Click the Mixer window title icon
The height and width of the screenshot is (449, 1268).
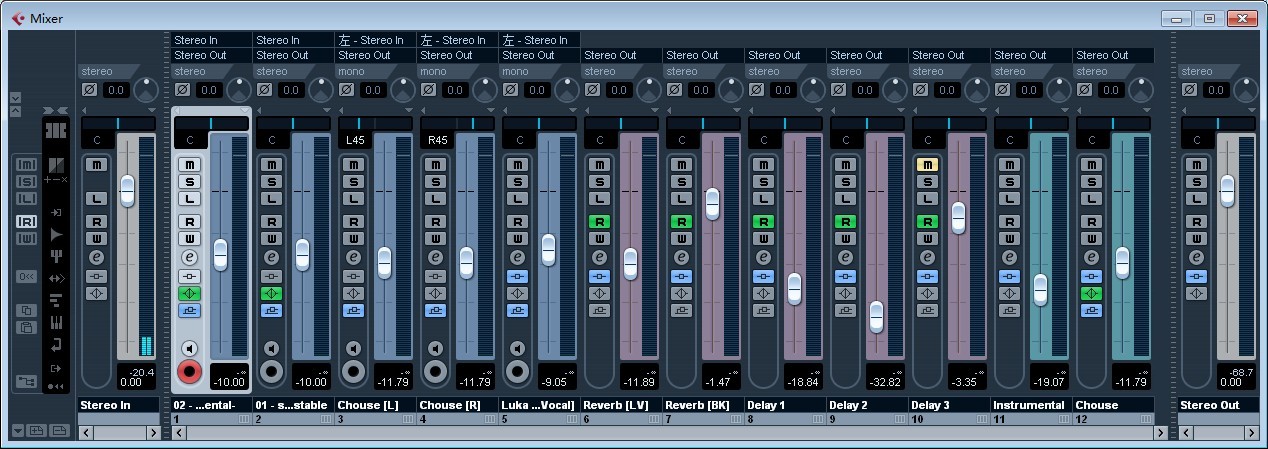(18, 18)
